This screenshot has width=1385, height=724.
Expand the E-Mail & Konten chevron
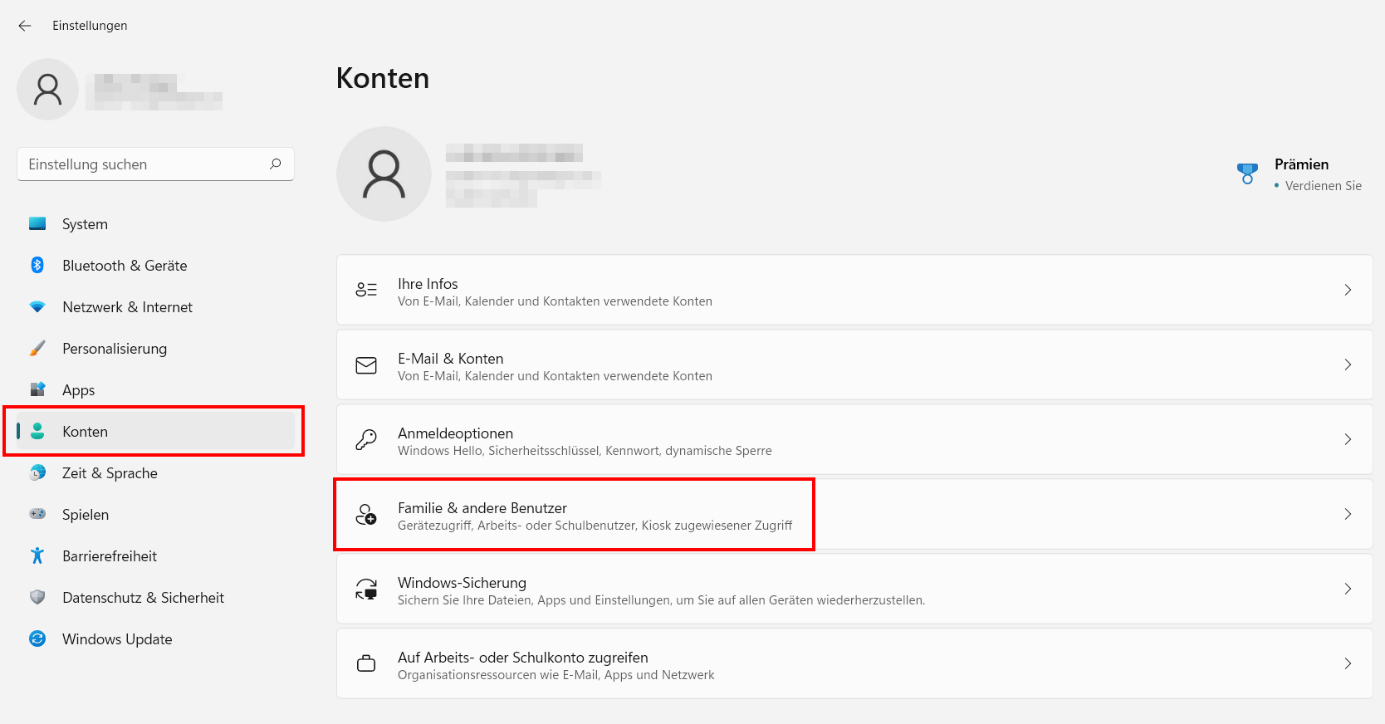coord(1348,365)
